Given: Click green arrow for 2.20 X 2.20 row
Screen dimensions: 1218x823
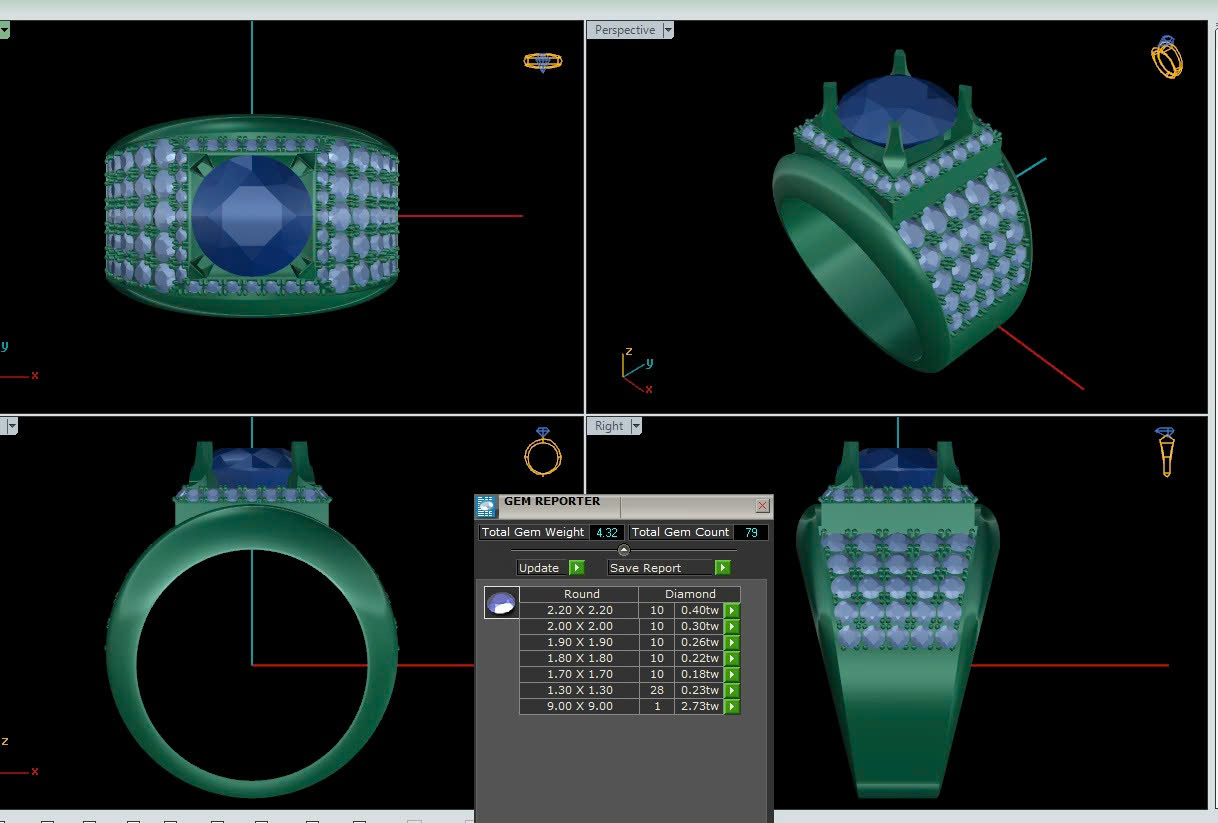Looking at the screenshot, I should click(732, 610).
